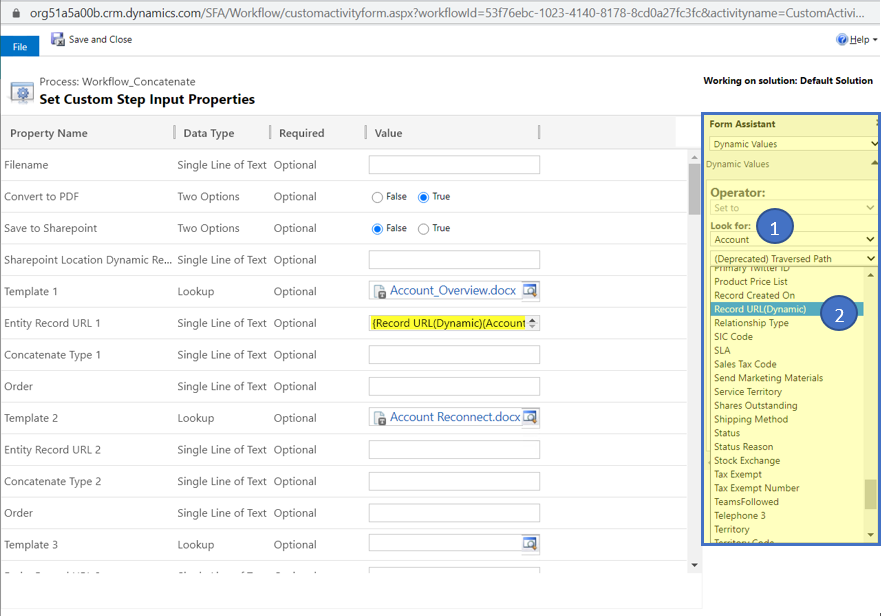Click the attribute list scrollbar thumb

870,493
